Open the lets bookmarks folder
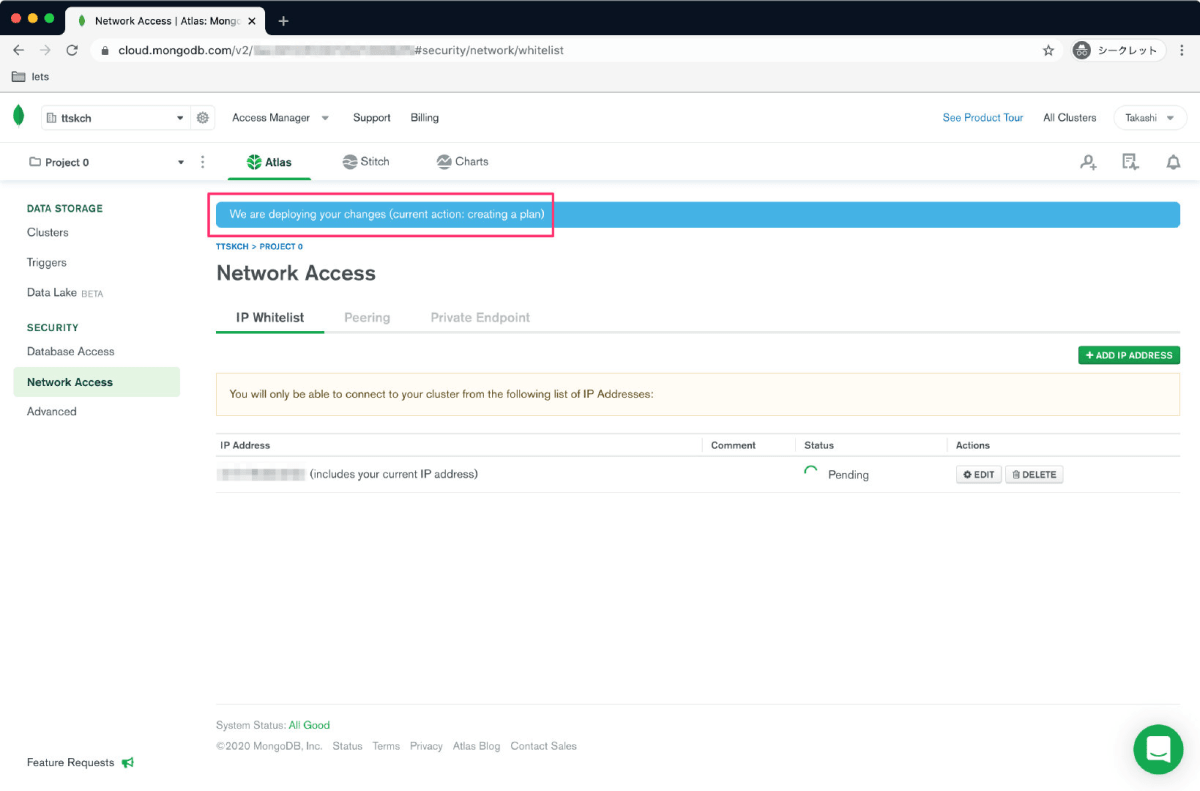Screen dimensions: 1200x791 tap(30, 77)
